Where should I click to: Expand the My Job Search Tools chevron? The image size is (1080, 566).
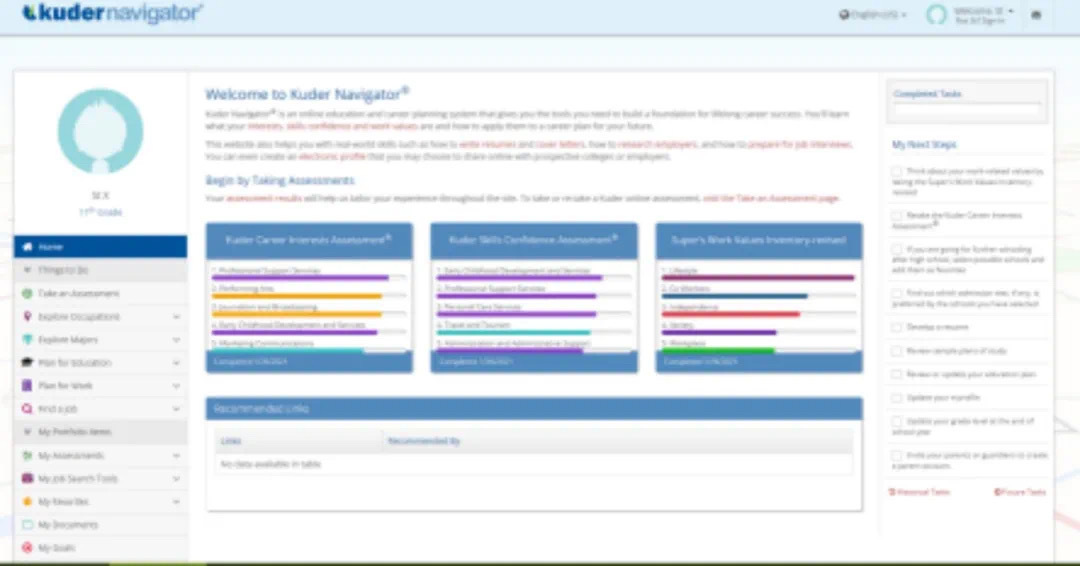[176, 479]
